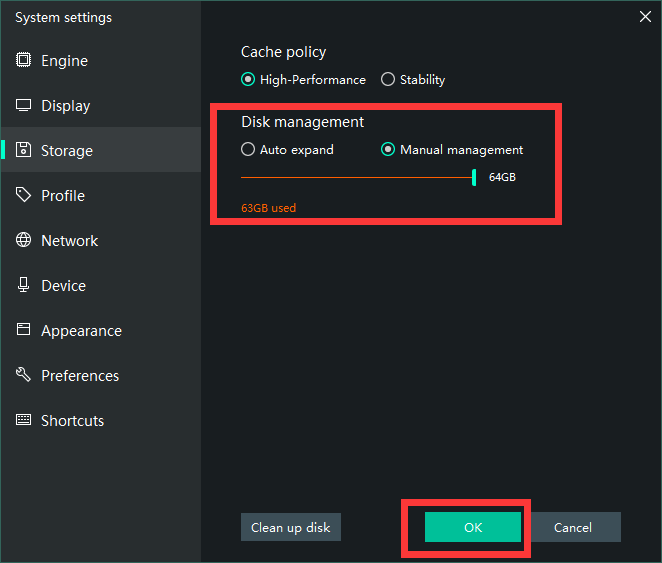The image size is (662, 563).
Task: Switch to the Network settings label
Action: [69, 241]
